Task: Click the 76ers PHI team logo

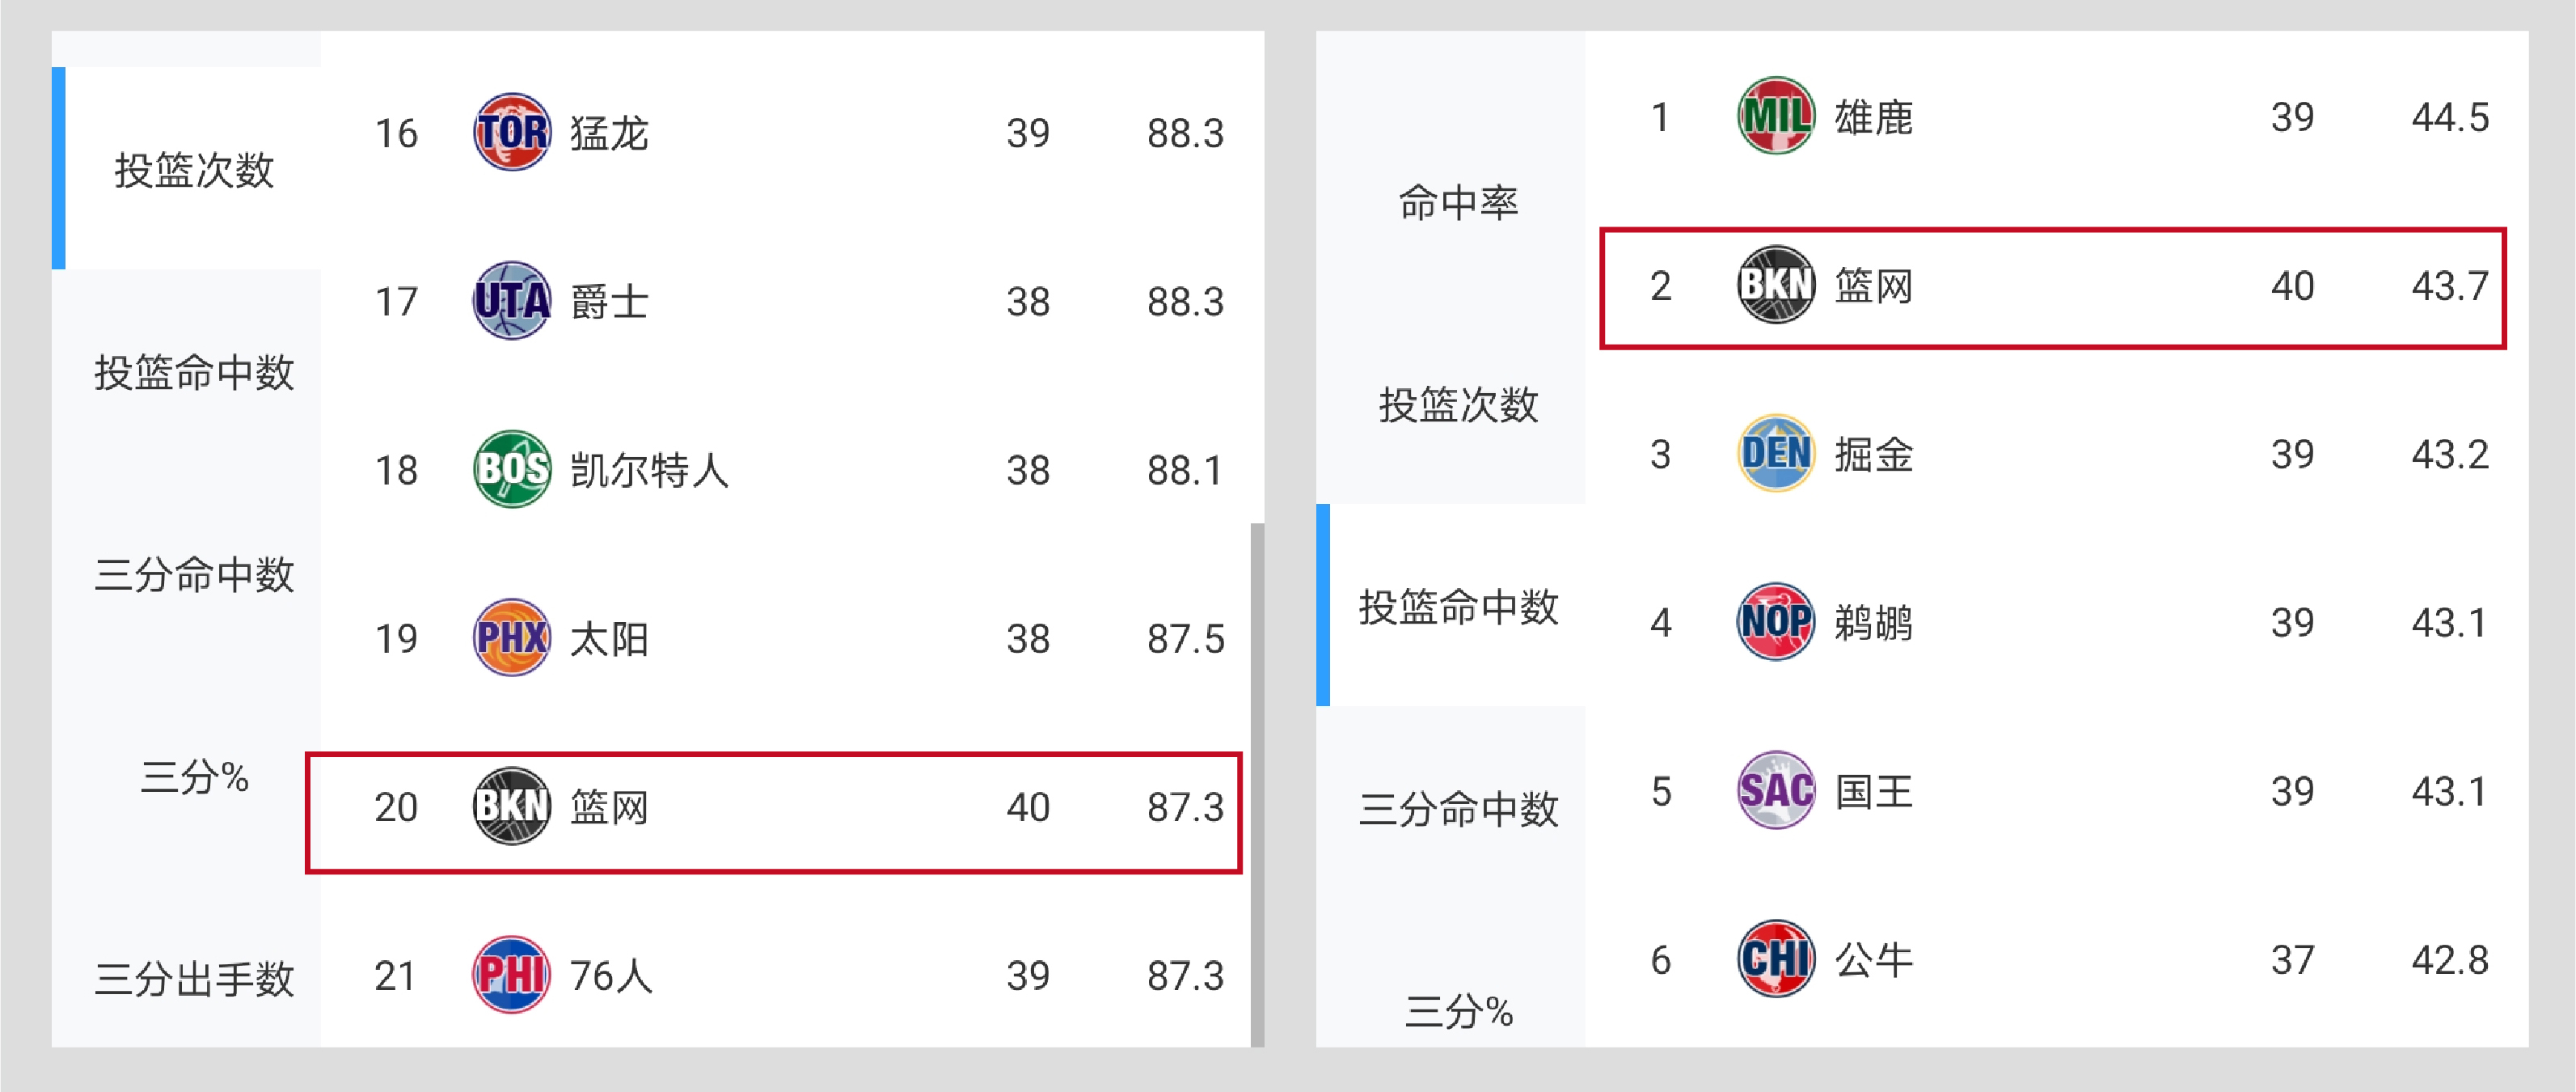Action: click(x=510, y=975)
